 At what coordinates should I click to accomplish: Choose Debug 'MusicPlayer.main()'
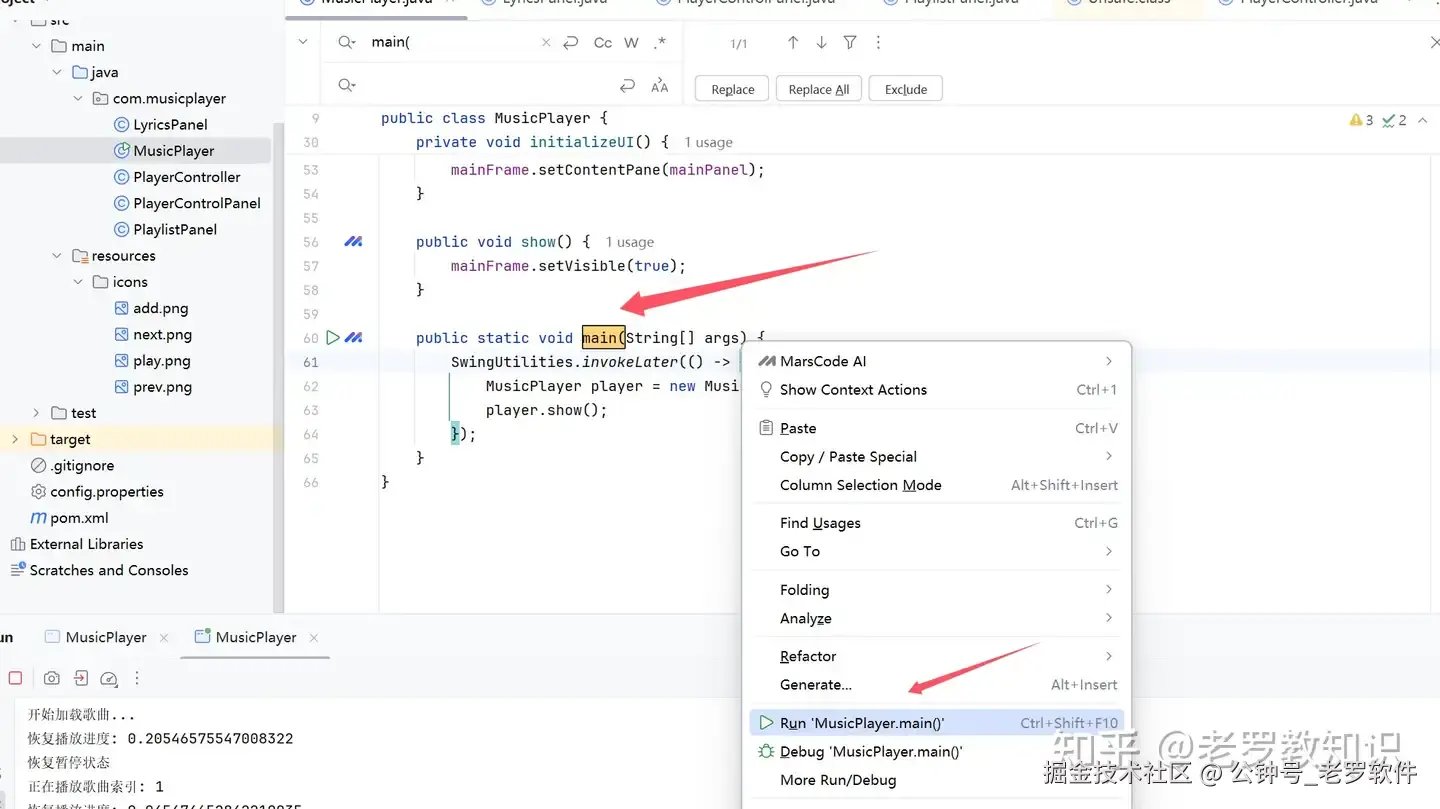pyautogui.click(x=935, y=752)
